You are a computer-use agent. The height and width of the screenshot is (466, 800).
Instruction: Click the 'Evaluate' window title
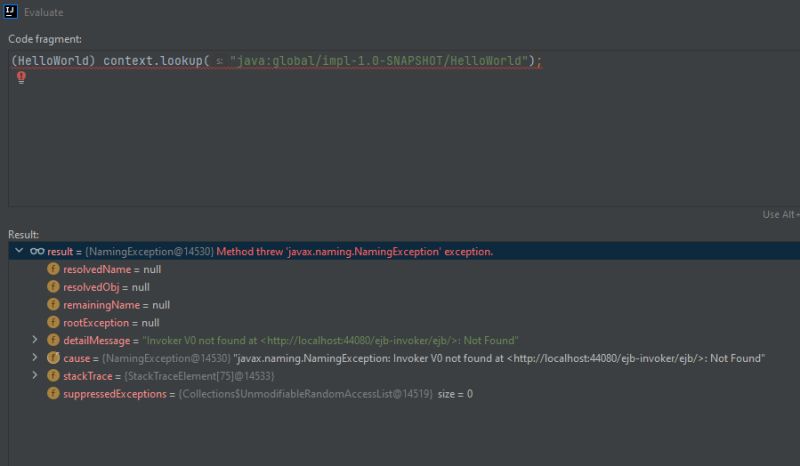click(43, 12)
